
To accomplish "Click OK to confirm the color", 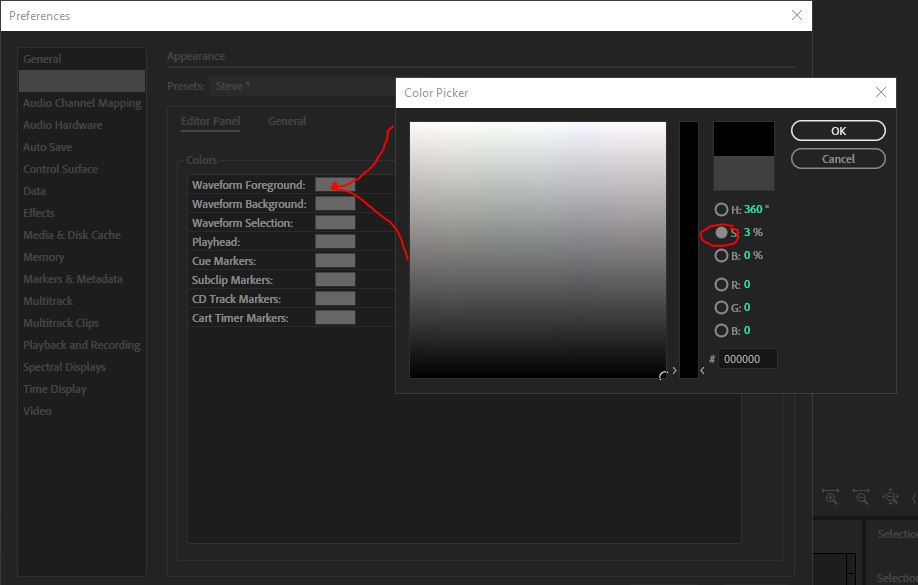I will (x=838, y=130).
